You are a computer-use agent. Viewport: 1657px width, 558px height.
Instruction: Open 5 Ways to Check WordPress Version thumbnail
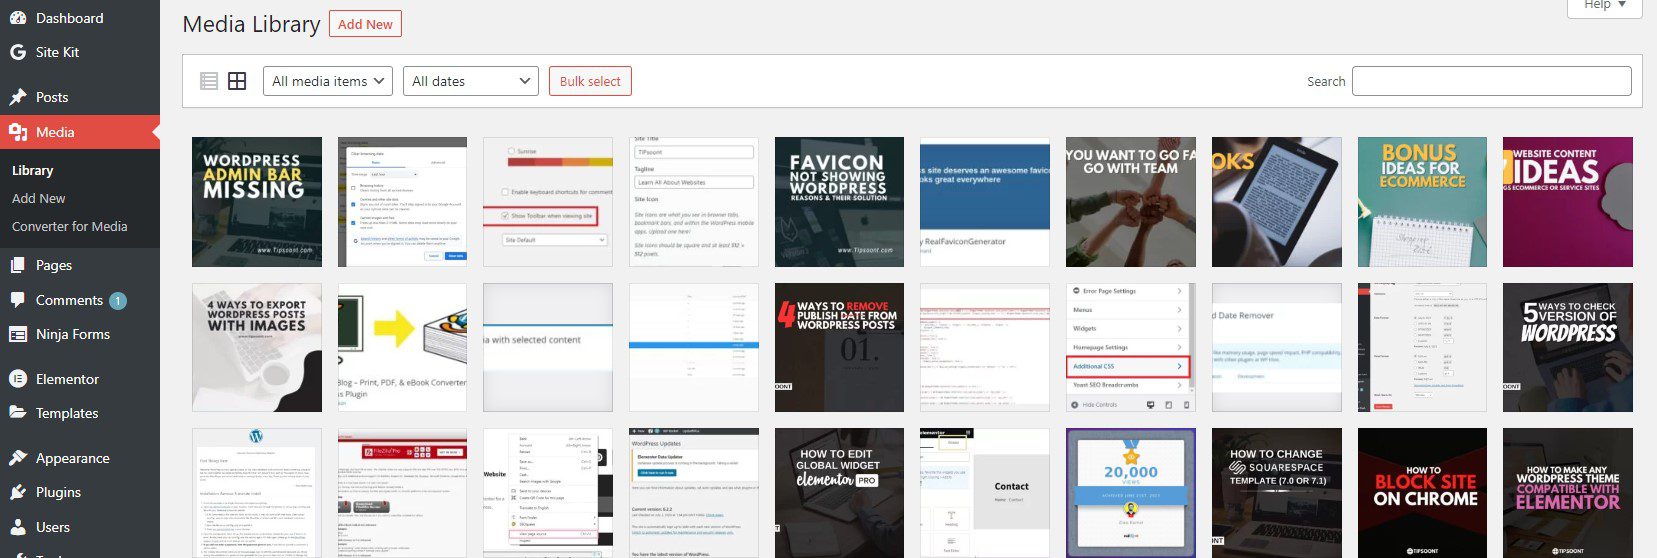(1568, 347)
